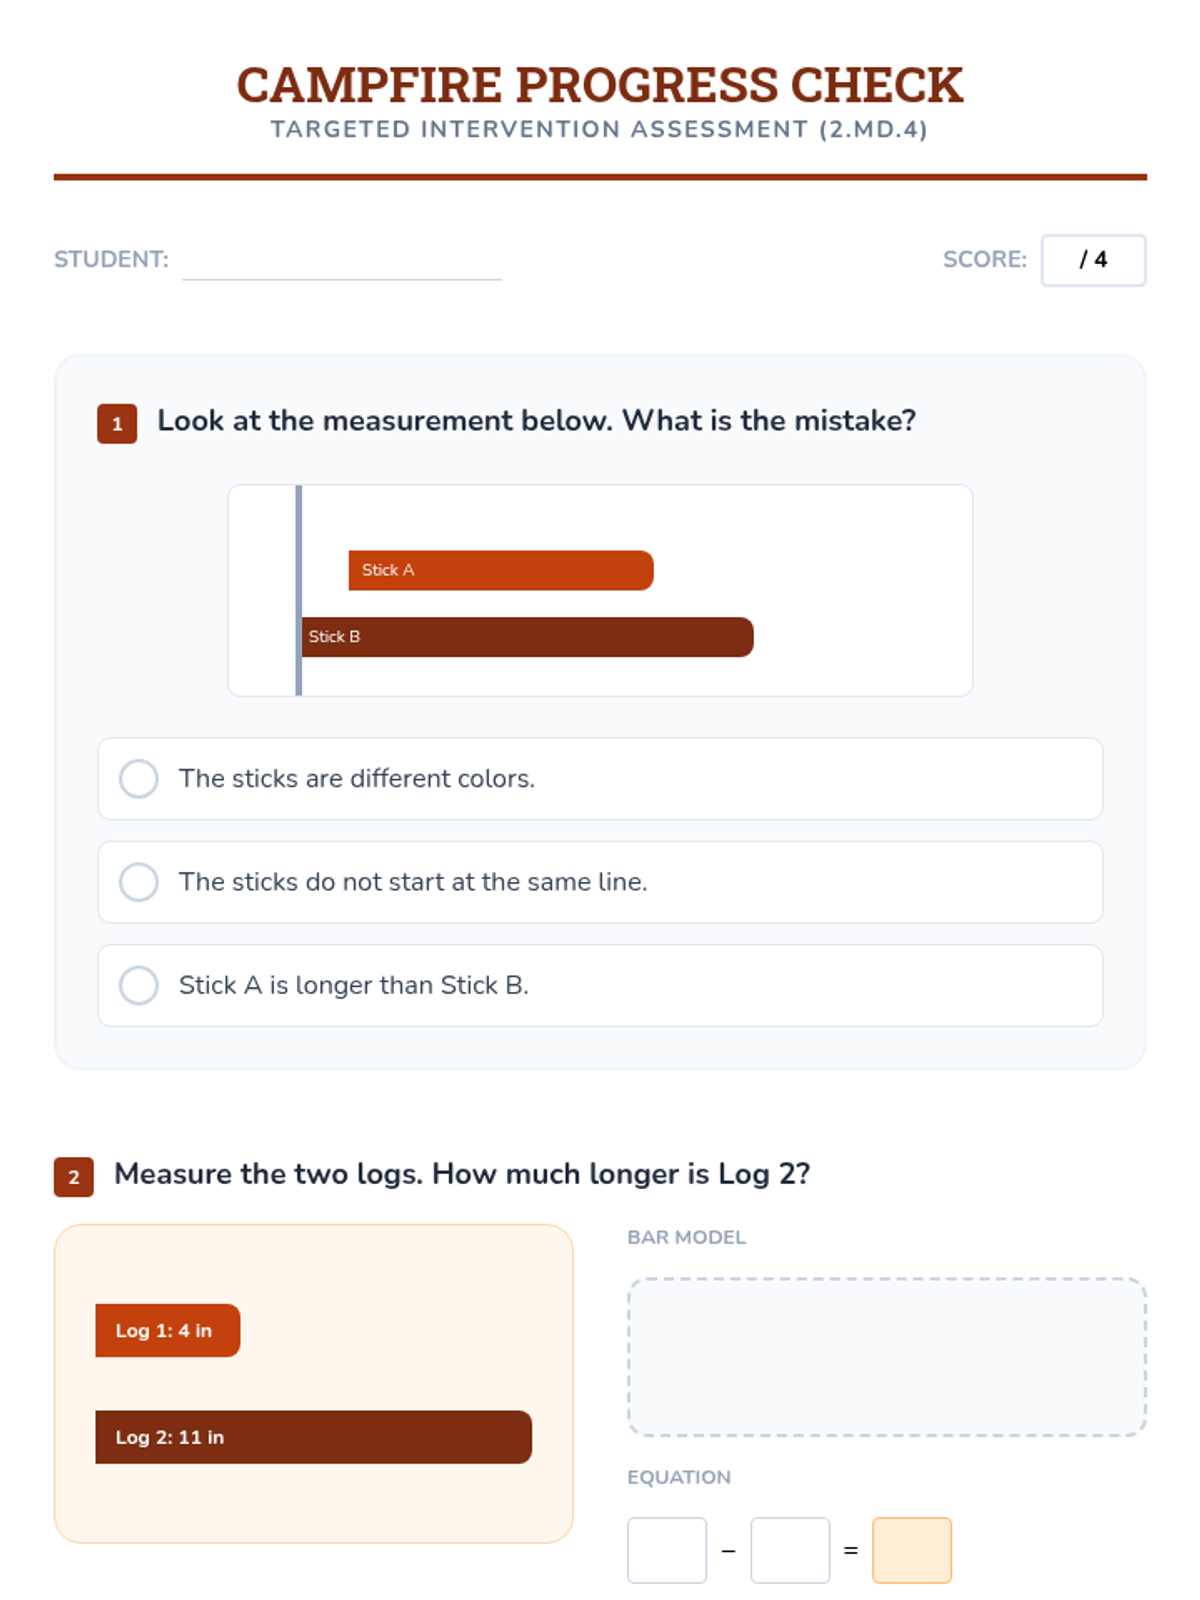1200x1600 pixels.
Task: Select "The sticks are different colors" radio
Action: [139, 779]
